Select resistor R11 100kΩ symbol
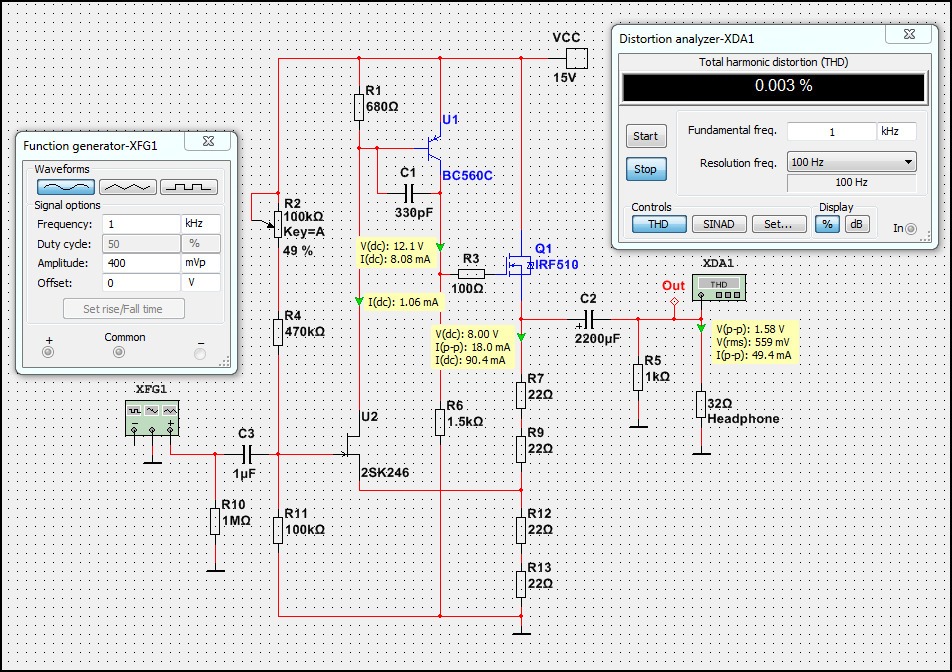The image size is (952, 672). [x=277, y=530]
